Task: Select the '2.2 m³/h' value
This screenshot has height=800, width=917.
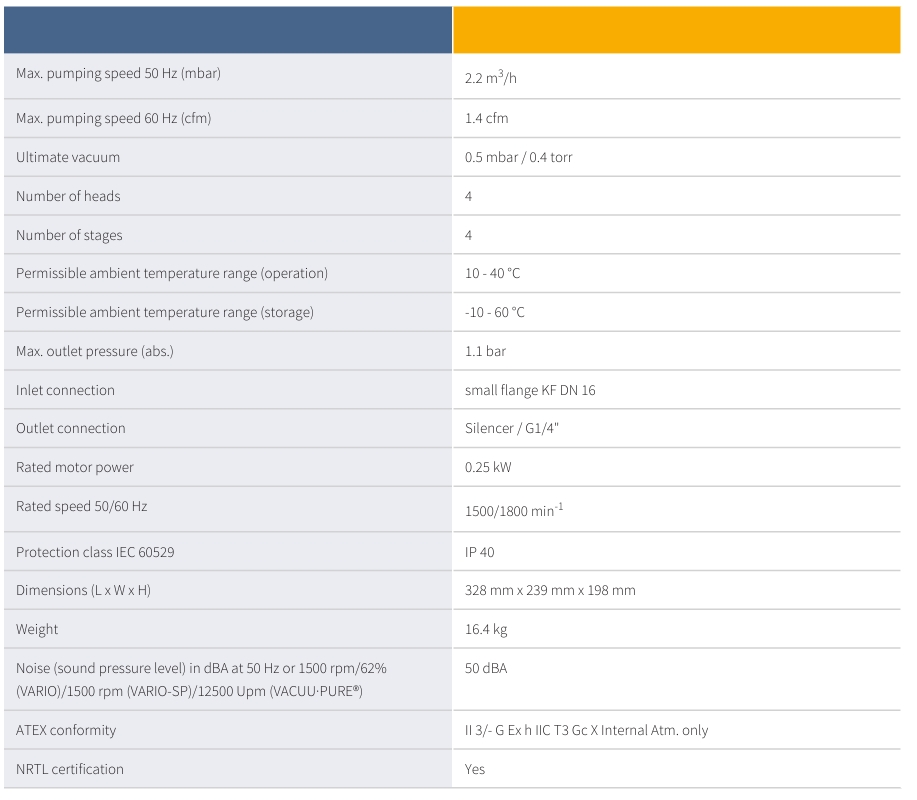Action: [x=491, y=77]
